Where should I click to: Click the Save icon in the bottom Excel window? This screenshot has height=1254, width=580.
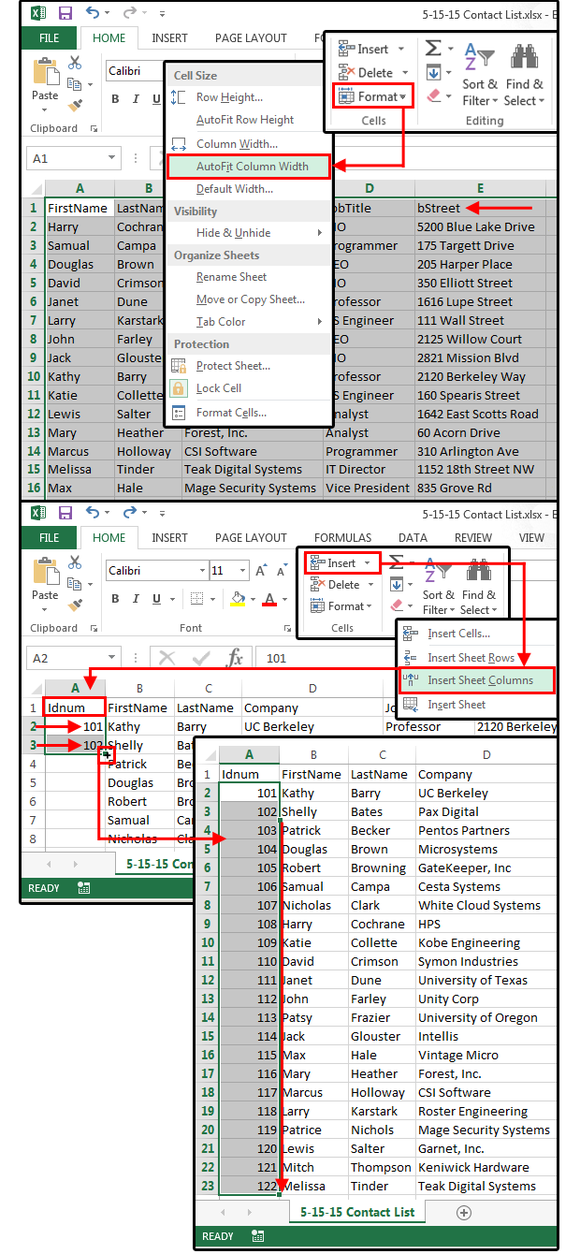(x=66, y=512)
